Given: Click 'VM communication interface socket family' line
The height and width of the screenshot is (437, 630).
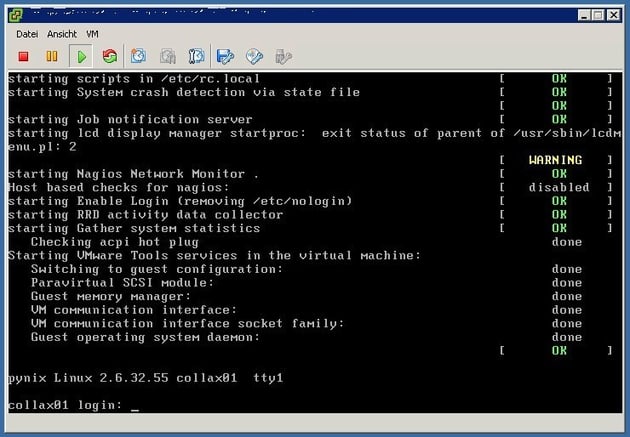Looking at the screenshot, I should pyautogui.click(x=188, y=323).
